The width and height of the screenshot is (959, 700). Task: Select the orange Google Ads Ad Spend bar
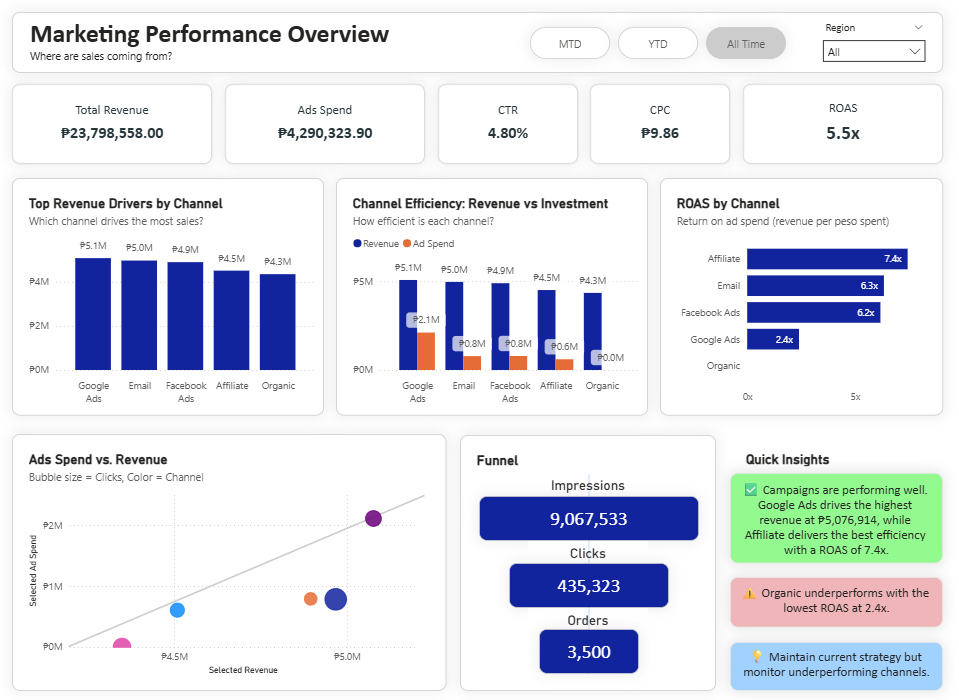click(x=426, y=350)
